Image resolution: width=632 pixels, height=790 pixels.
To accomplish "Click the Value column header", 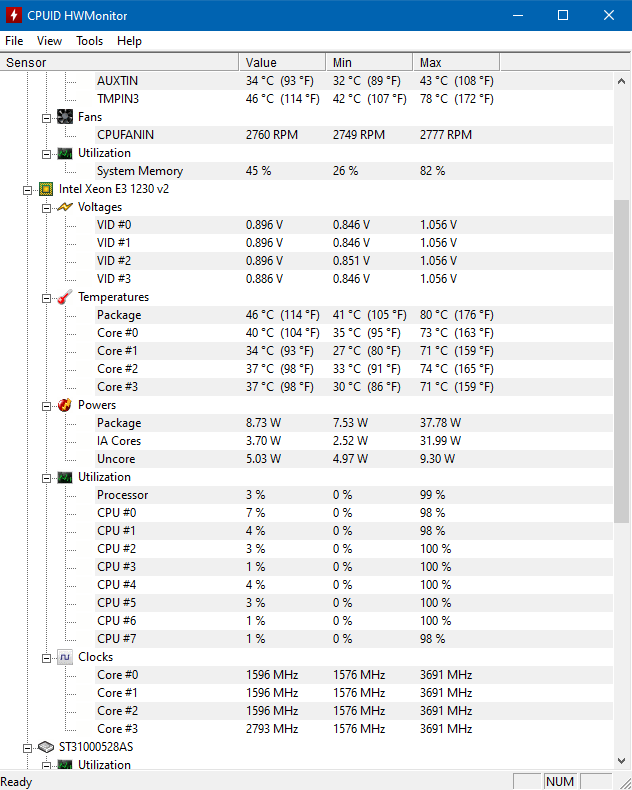I will 282,62.
